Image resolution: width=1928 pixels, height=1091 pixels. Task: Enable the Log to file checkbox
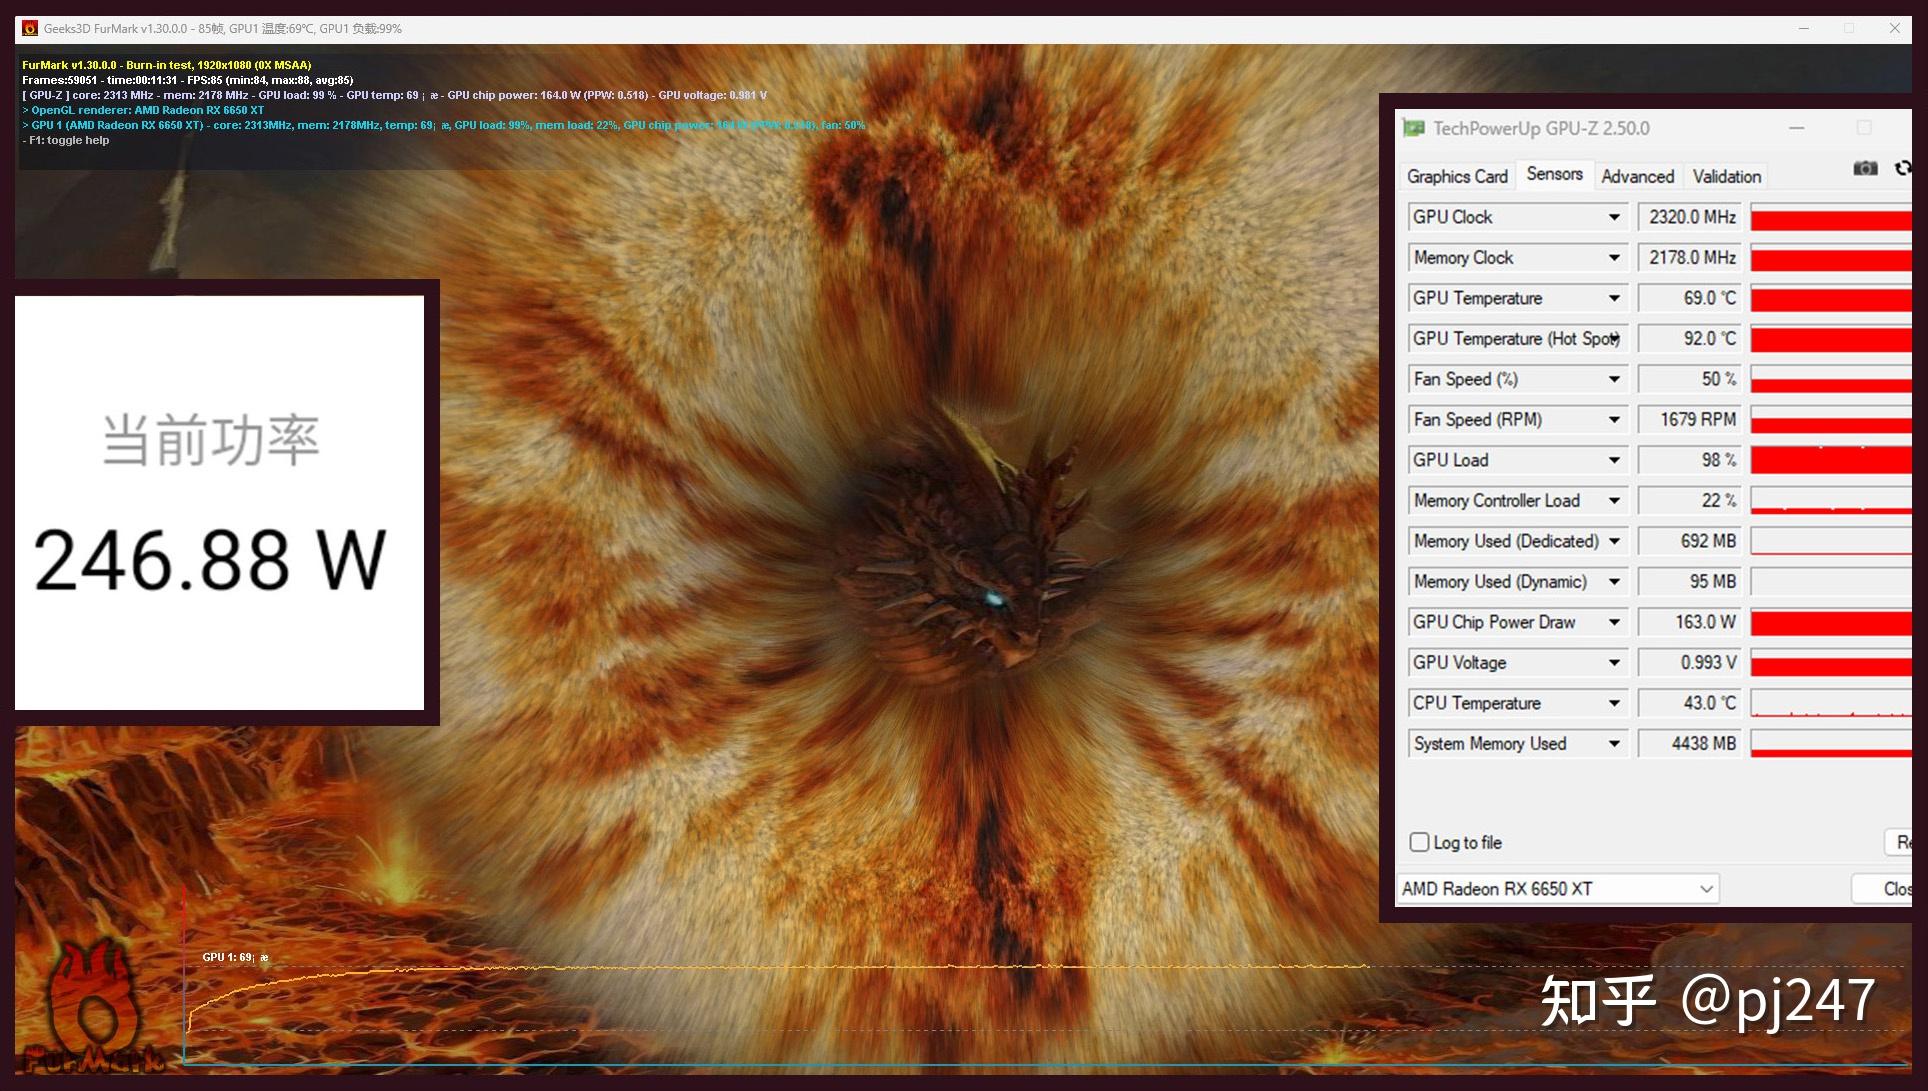(x=1419, y=842)
